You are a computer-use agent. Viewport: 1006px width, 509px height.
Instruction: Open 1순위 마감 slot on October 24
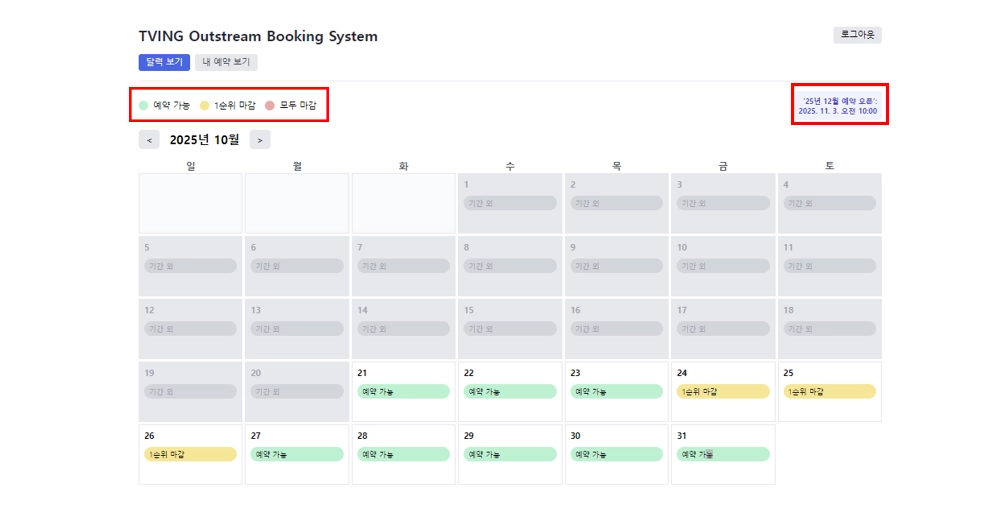pos(723,391)
